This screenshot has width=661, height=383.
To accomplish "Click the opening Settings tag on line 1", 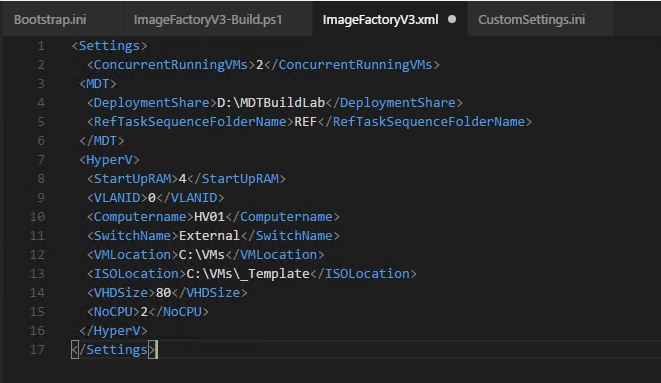I will 109,46.
